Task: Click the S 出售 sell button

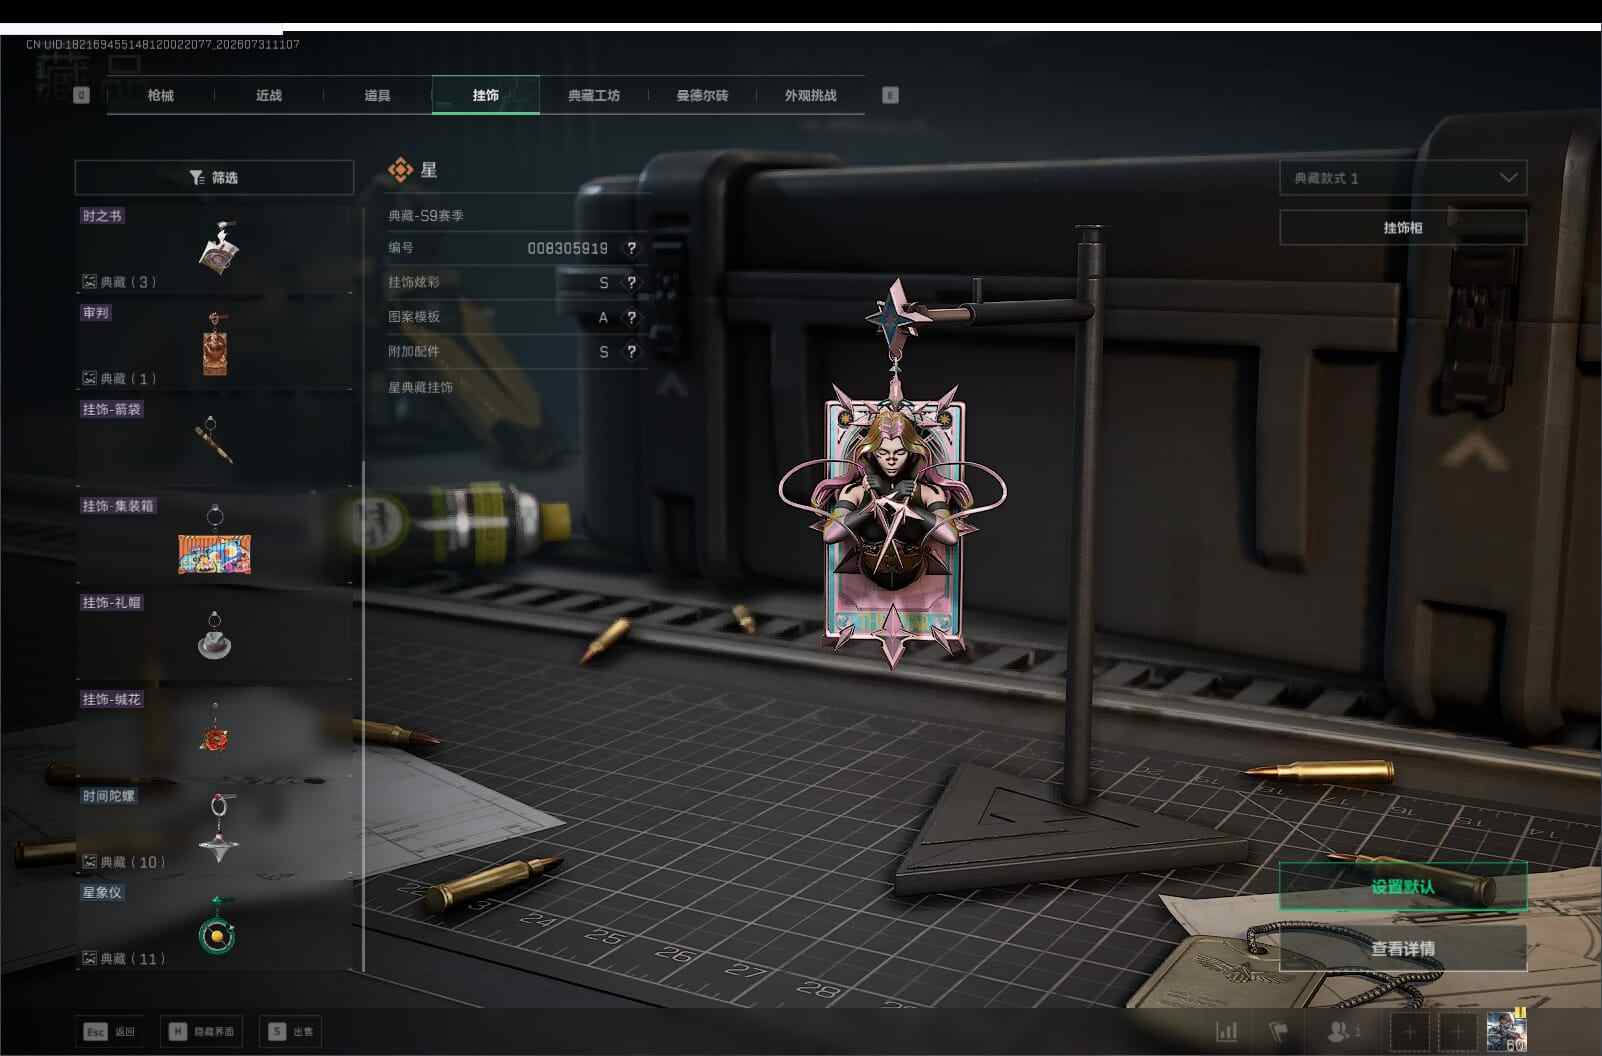Action: [x=291, y=1031]
